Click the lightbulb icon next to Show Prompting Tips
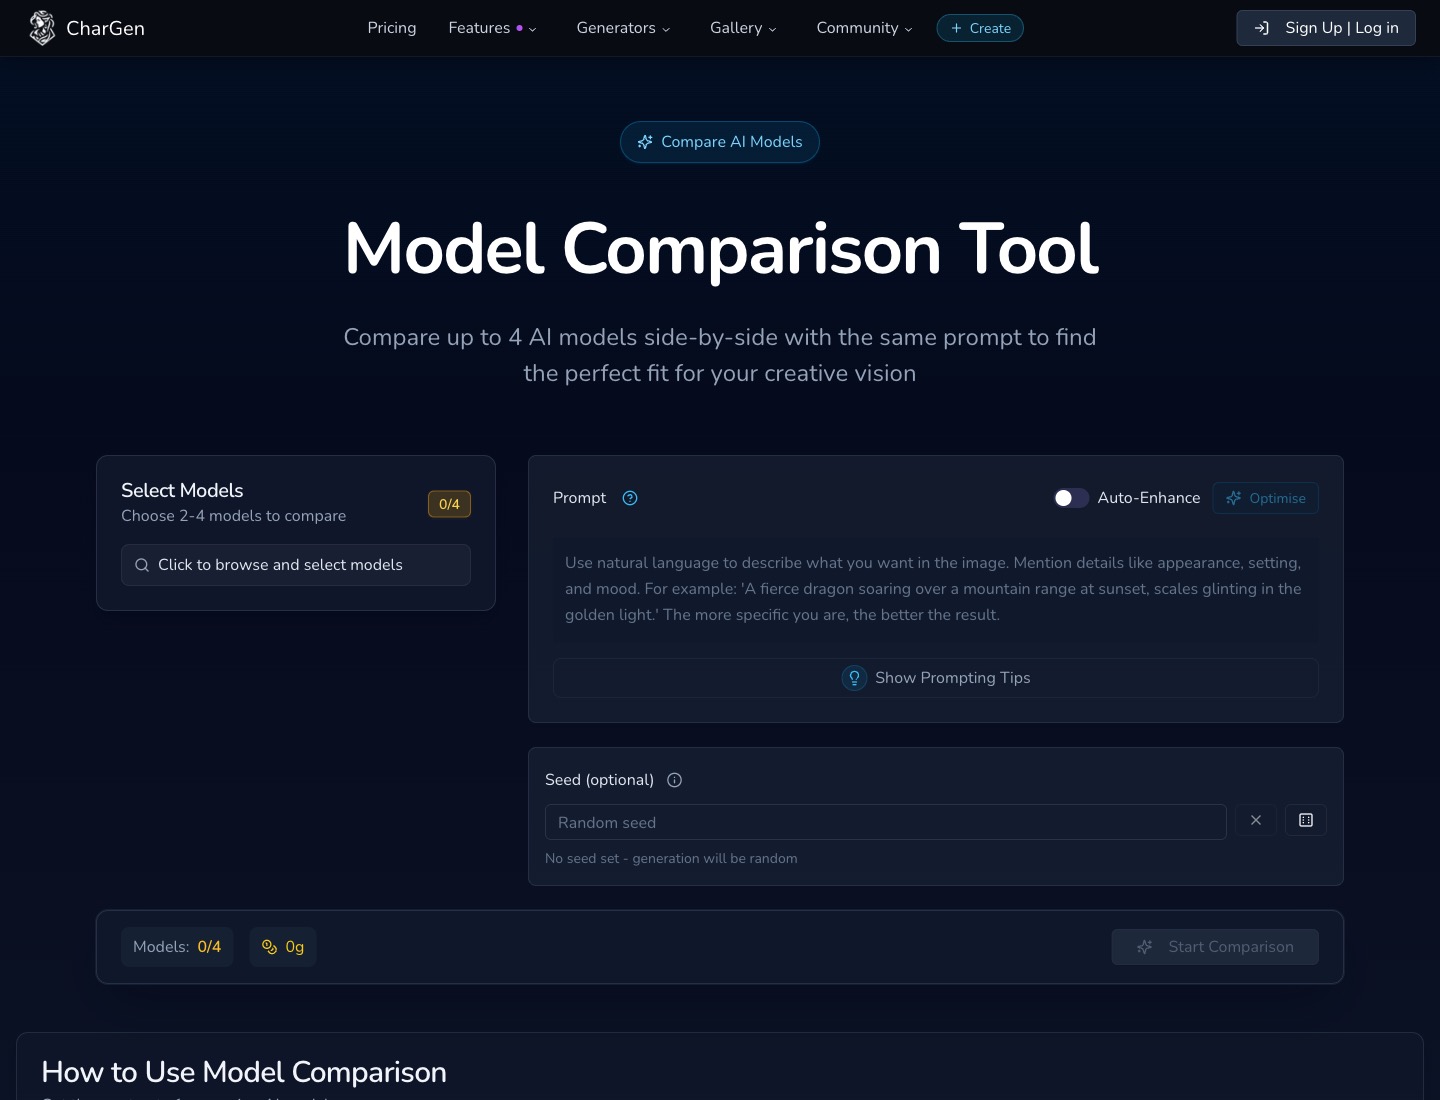Screen dimensions: 1440x1100 pyautogui.click(x=854, y=678)
